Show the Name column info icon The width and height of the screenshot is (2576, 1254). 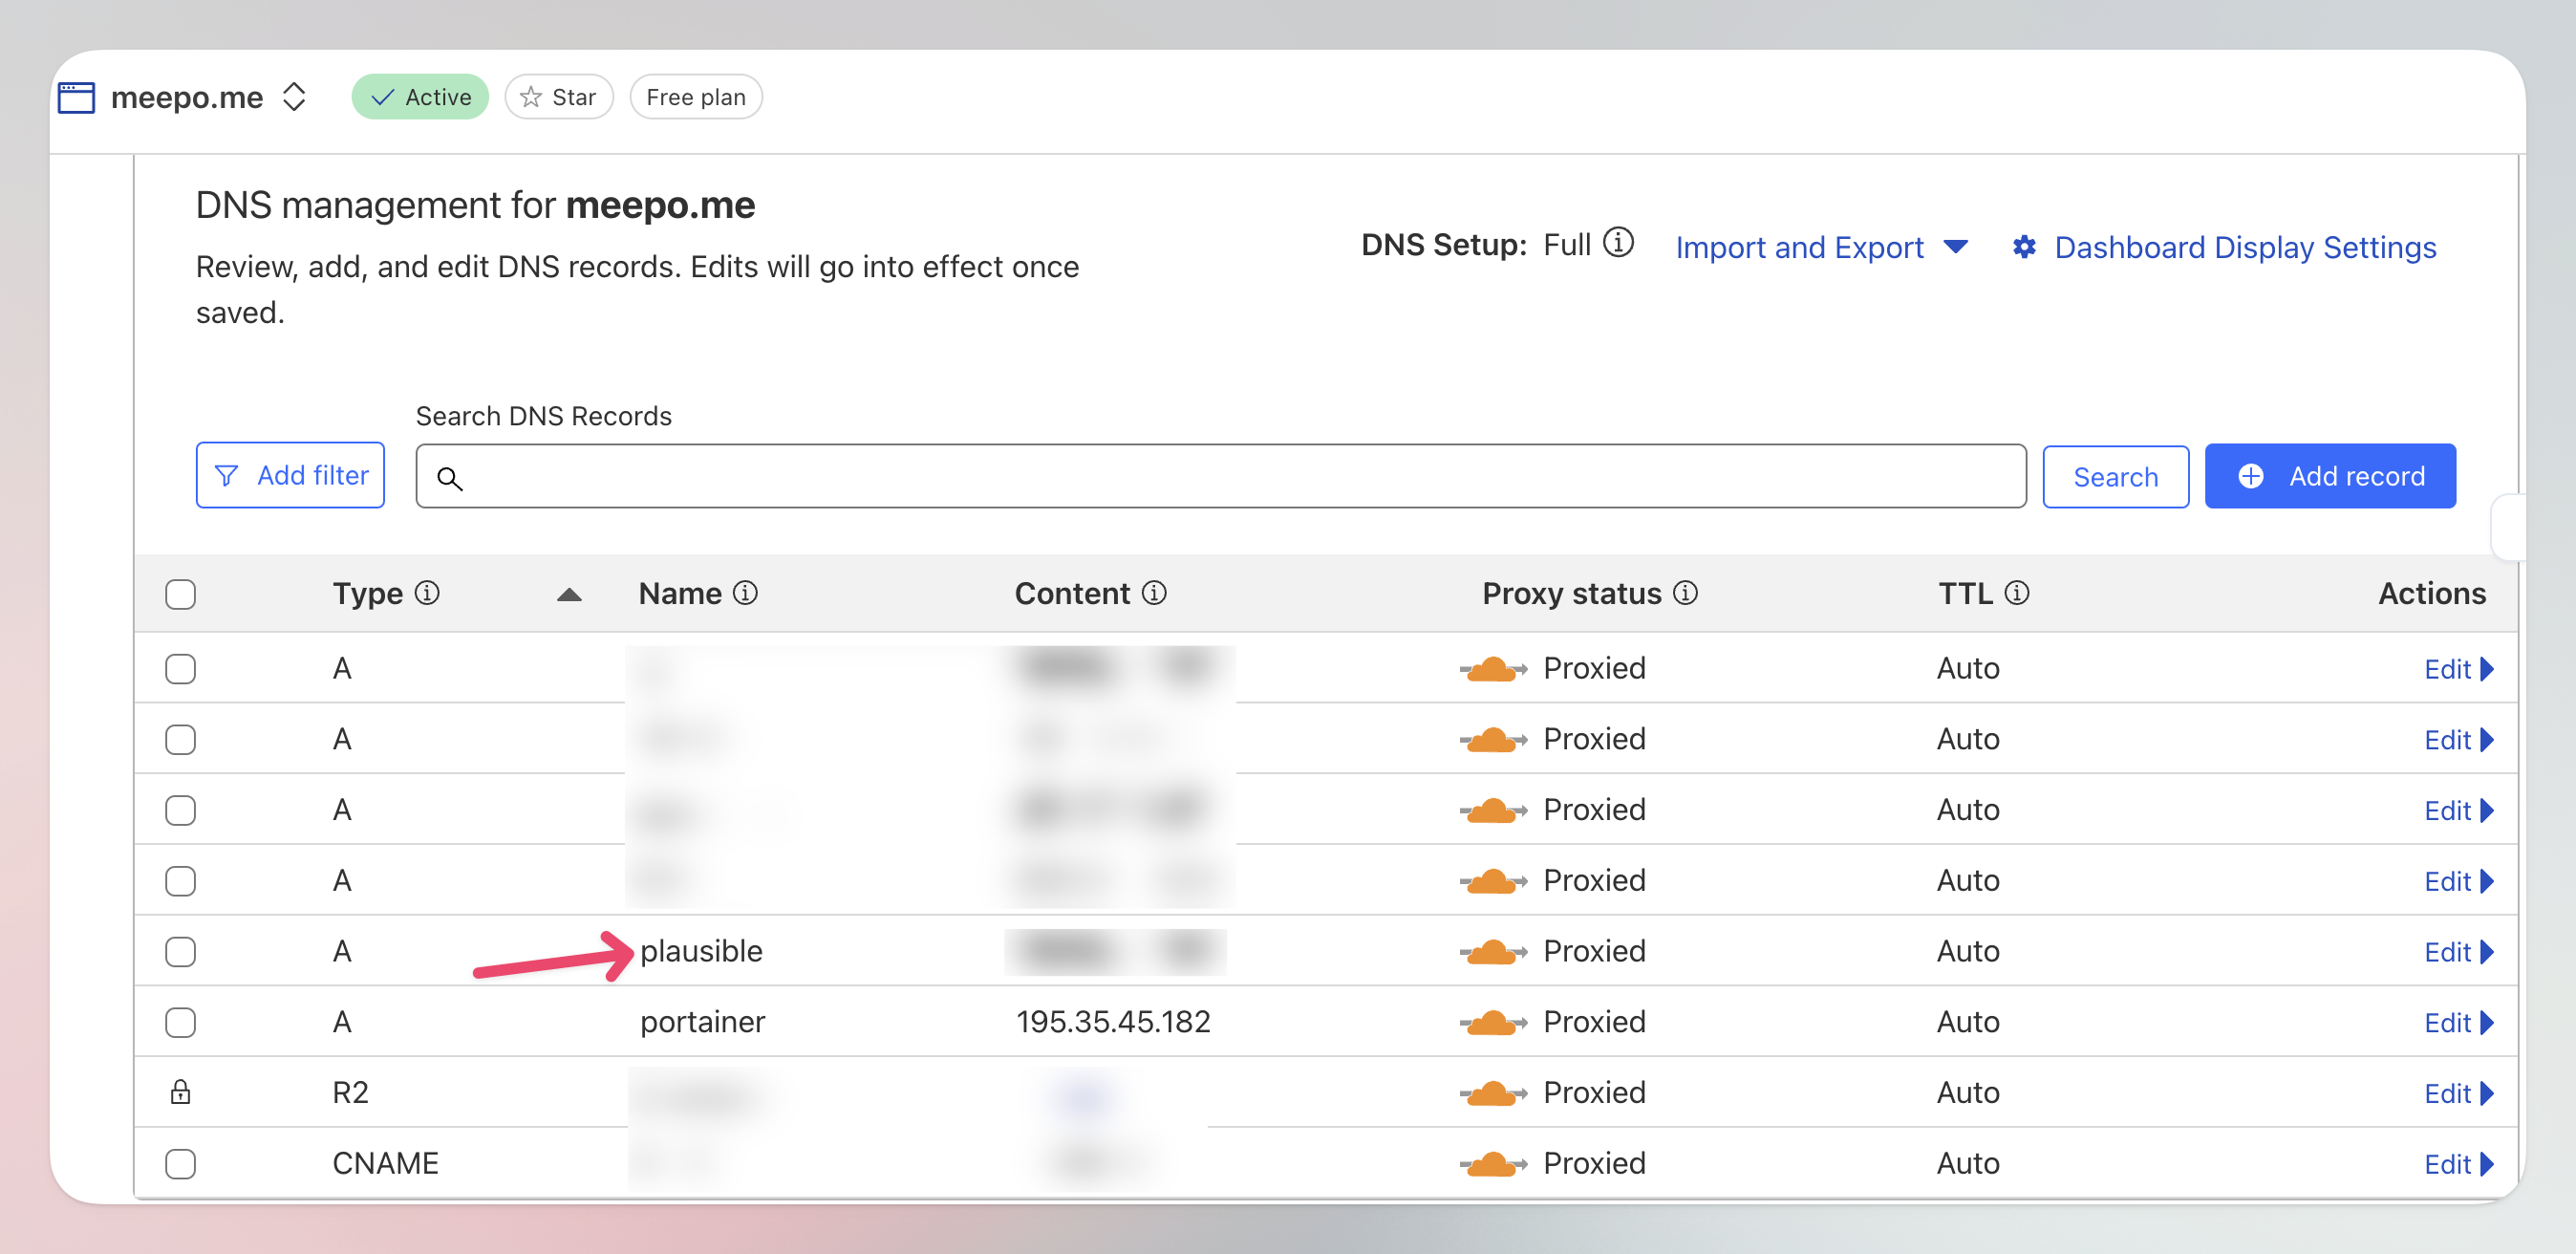[x=745, y=593]
